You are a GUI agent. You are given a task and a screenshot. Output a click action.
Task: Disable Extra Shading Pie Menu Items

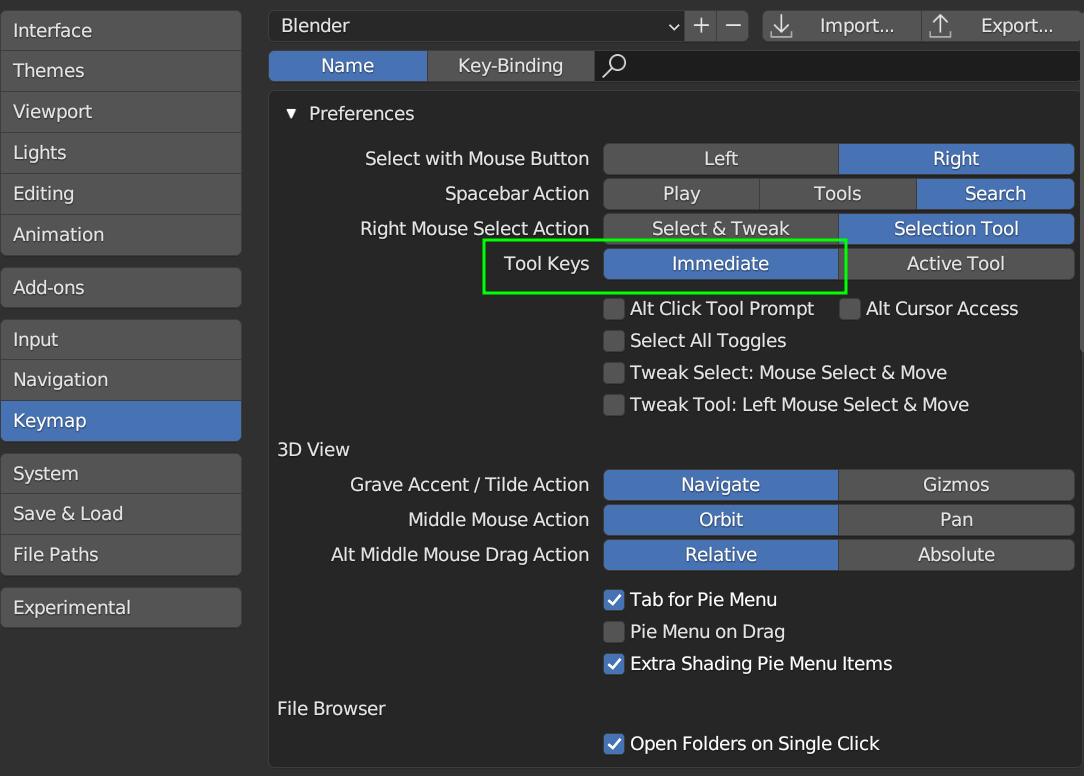[613, 663]
